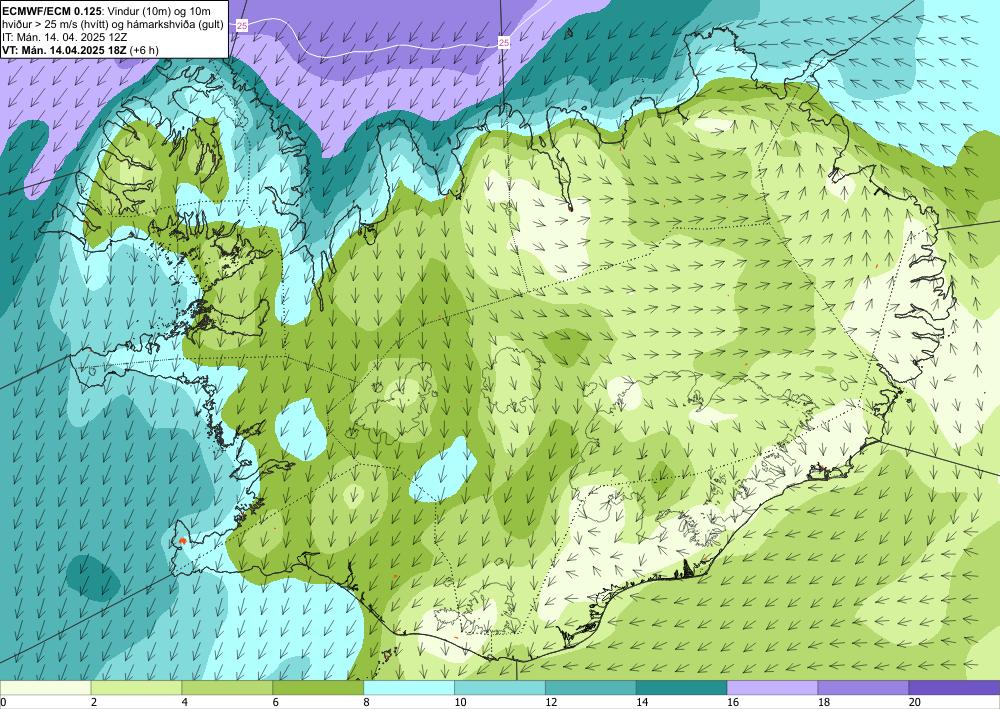
Task: Click the '10' legend scale label
Action: click(x=460, y=703)
